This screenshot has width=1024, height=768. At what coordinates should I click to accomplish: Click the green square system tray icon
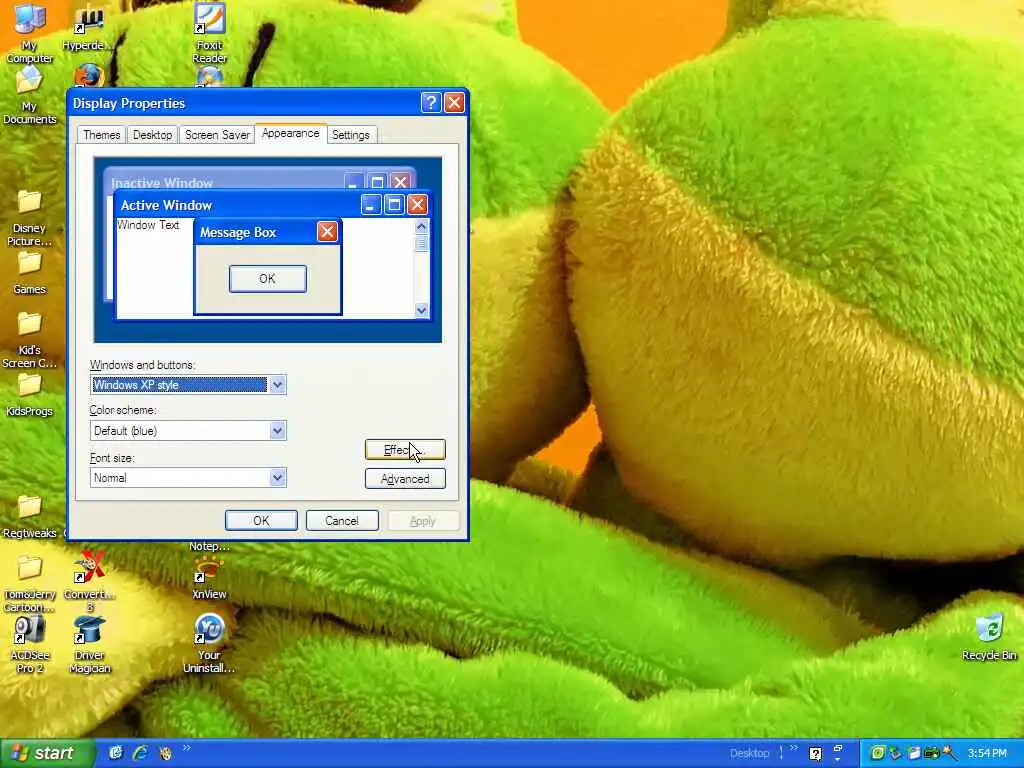pos(878,754)
